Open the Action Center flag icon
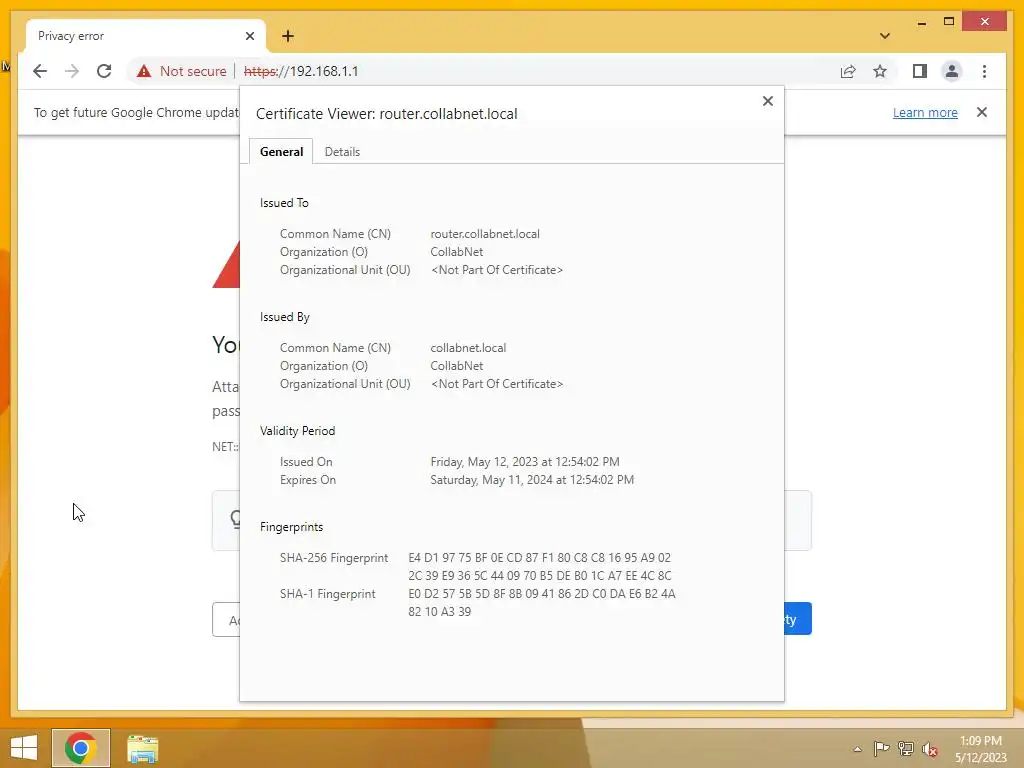This screenshot has width=1024, height=768. tap(881, 749)
